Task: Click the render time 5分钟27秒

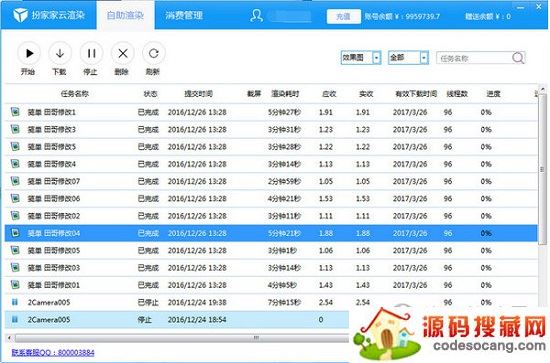Action: [x=284, y=112]
